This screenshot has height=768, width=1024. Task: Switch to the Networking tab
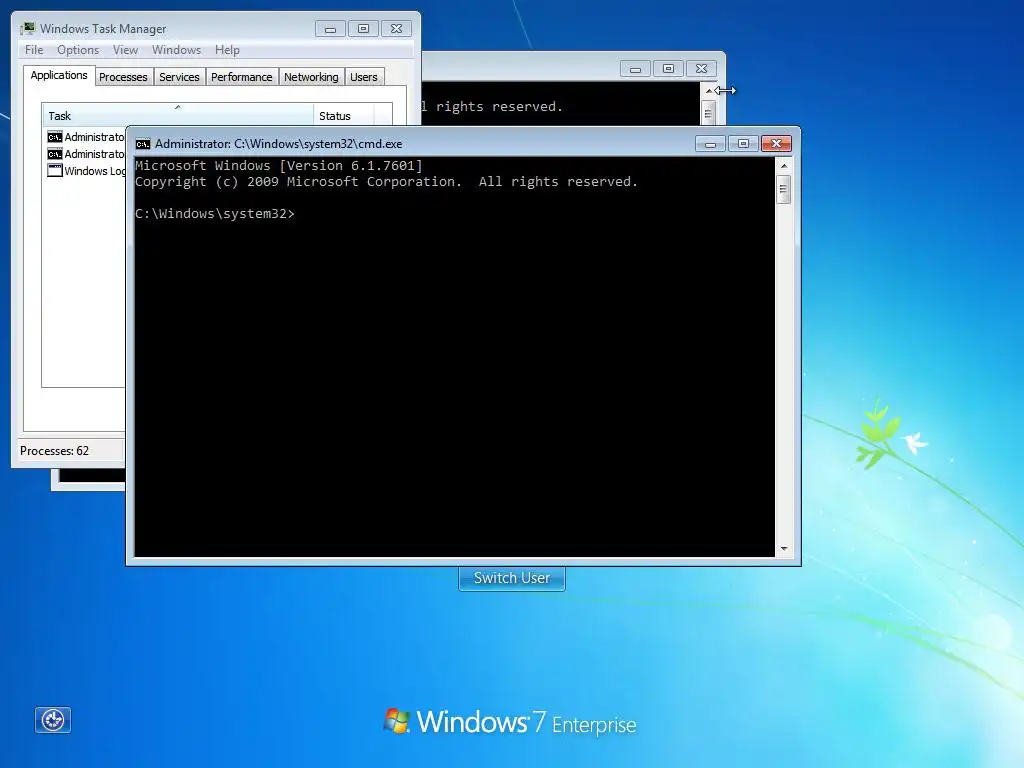[x=311, y=77]
